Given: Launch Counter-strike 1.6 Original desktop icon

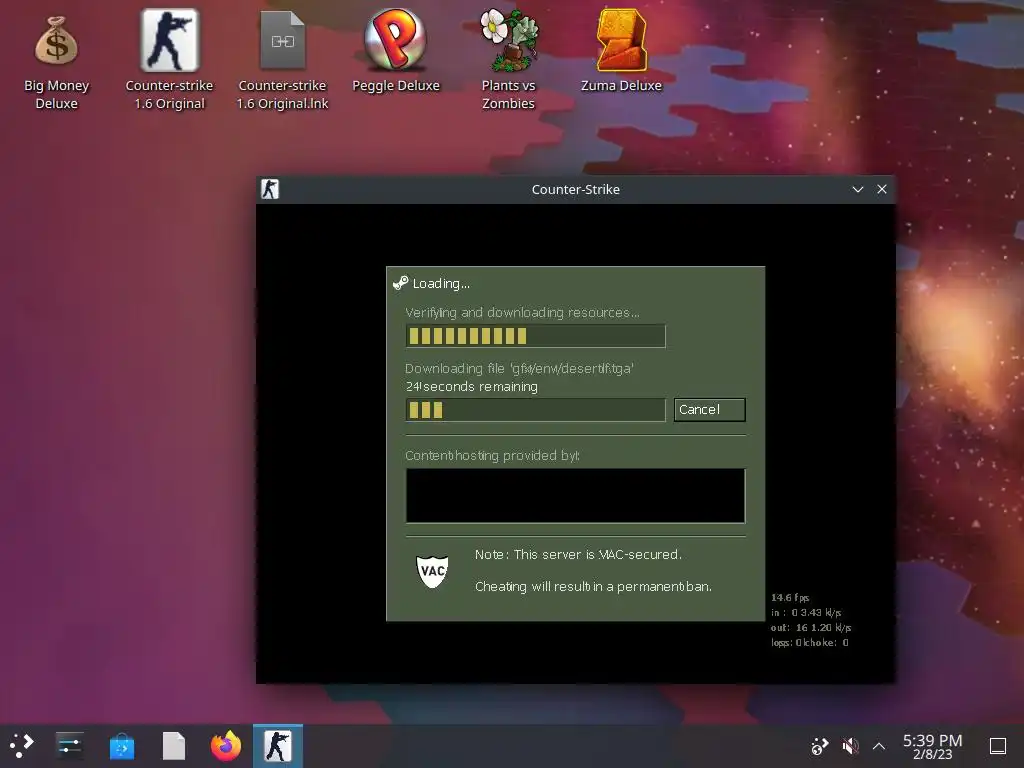Looking at the screenshot, I should tap(169, 40).
